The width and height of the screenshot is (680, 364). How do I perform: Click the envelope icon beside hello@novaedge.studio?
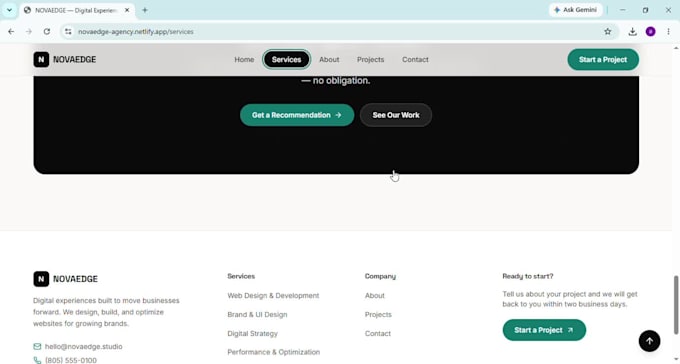pos(37,346)
